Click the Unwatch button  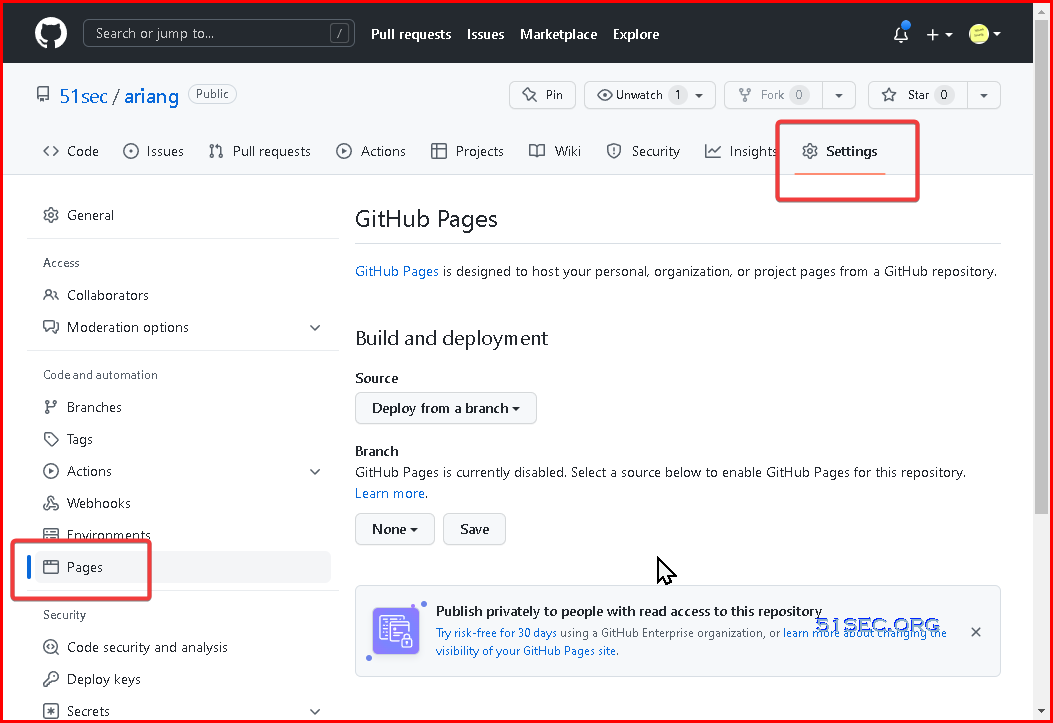click(641, 95)
